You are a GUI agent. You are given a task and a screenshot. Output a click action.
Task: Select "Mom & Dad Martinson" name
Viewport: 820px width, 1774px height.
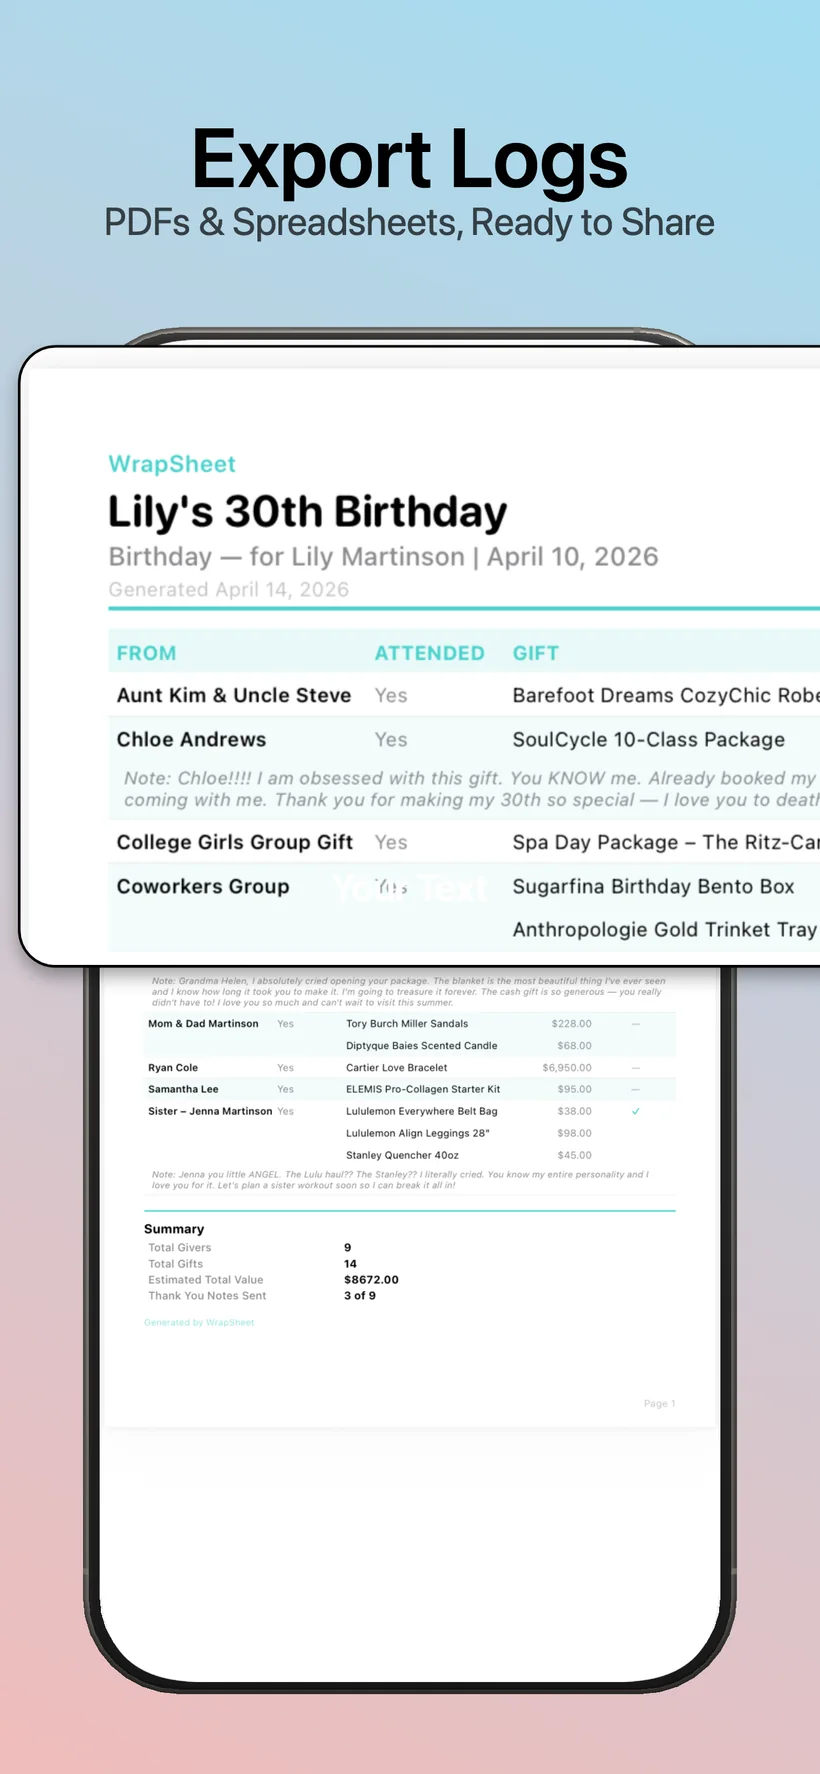point(203,1024)
